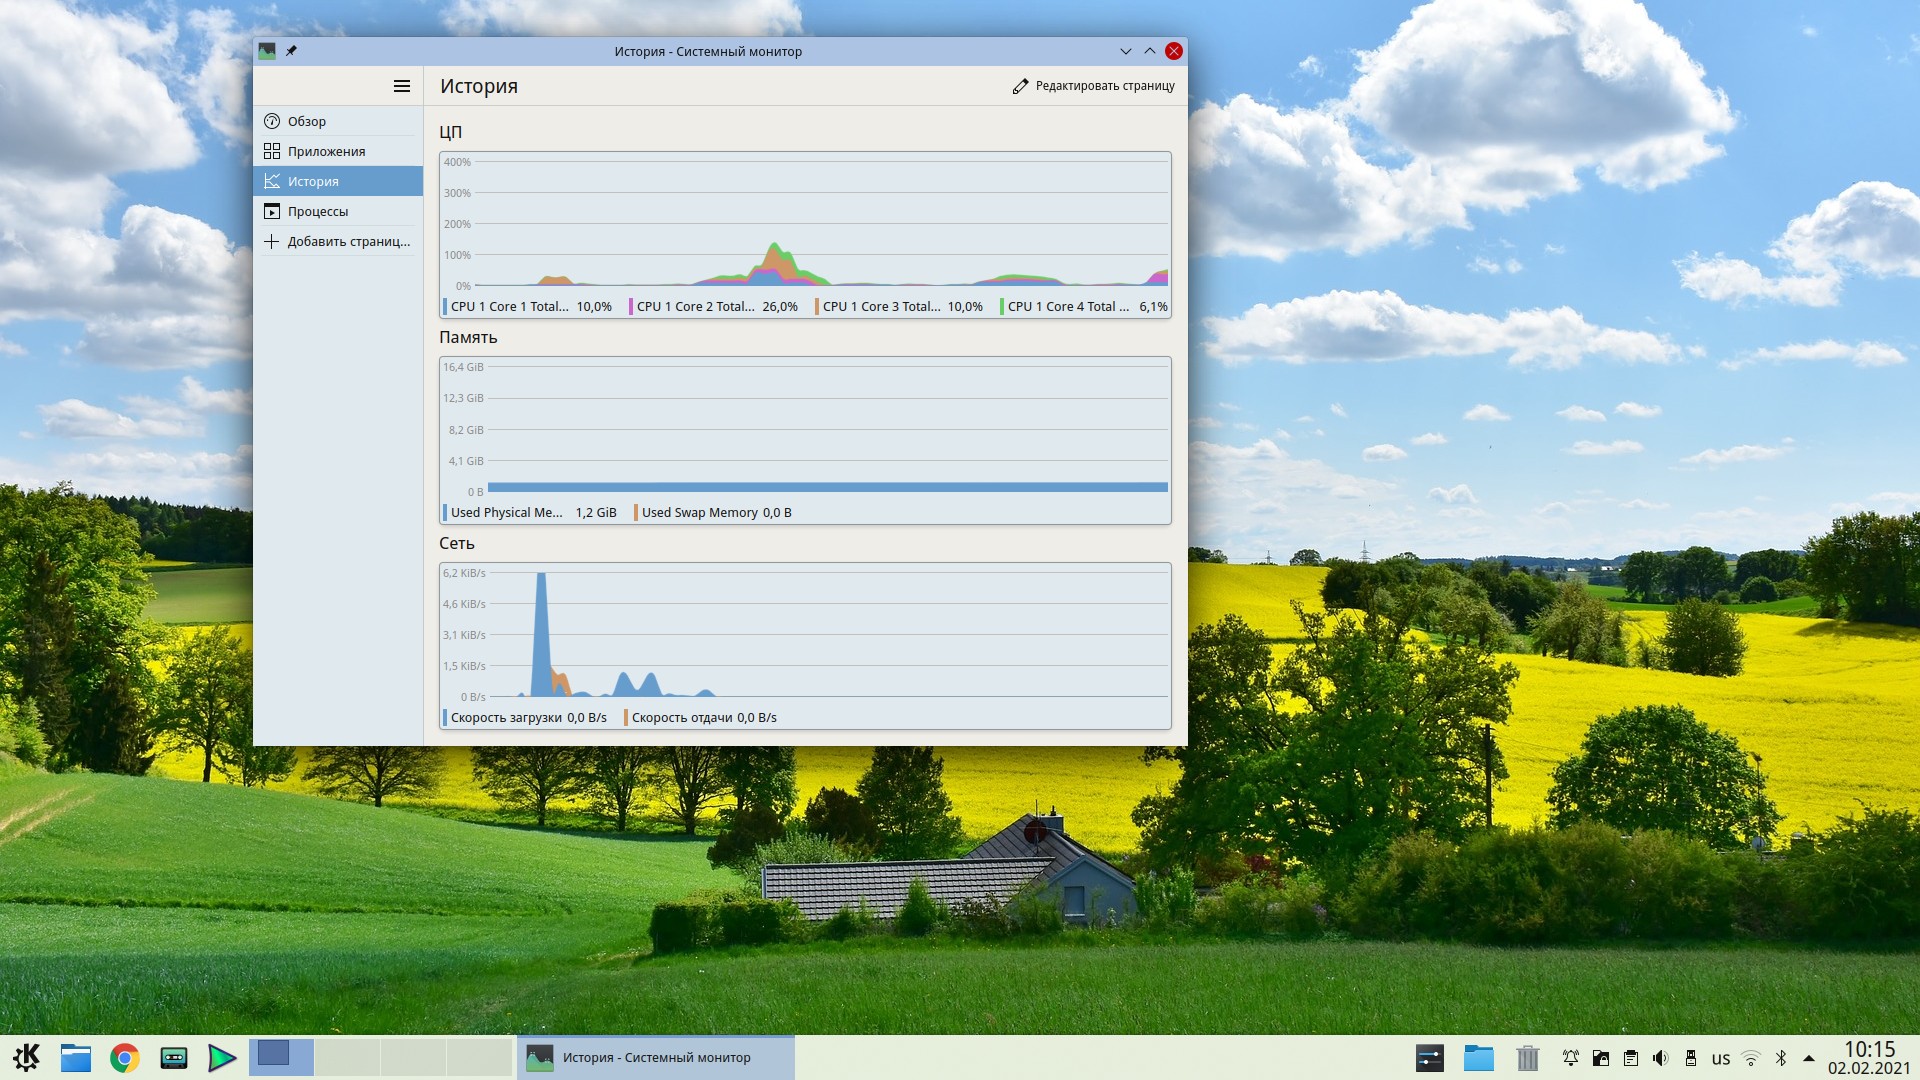This screenshot has height=1080, width=1920.
Task: Open the volume control tray icon
Action: 1661,1058
